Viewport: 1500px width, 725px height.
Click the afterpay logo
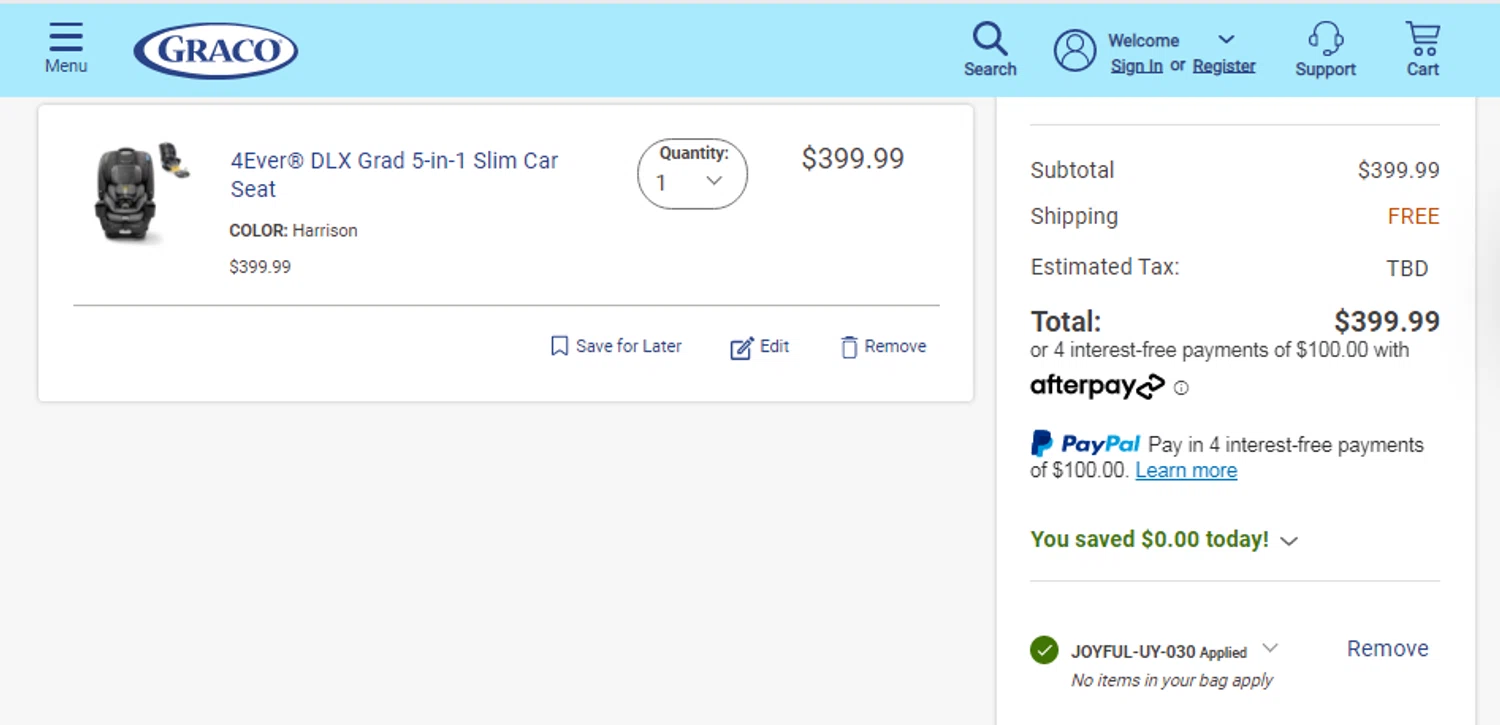[1097, 386]
